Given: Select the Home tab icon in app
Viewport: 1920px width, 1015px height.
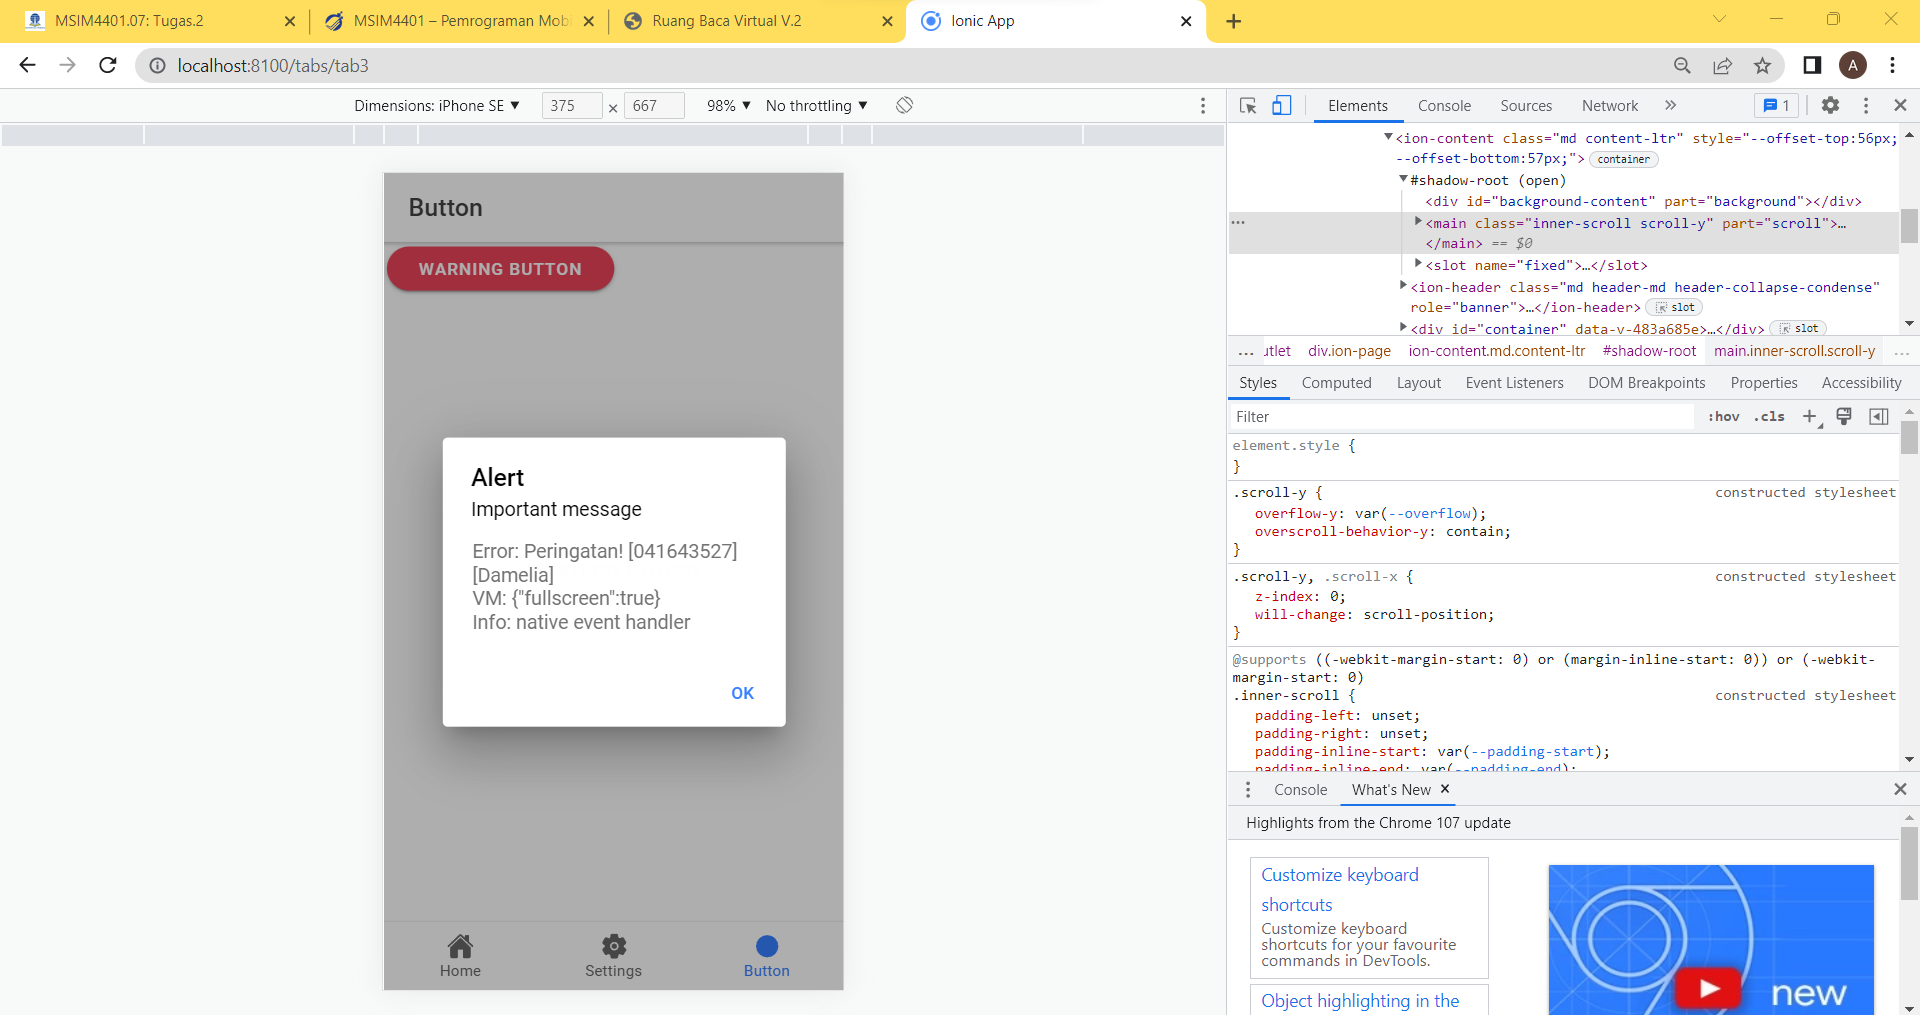Looking at the screenshot, I should point(460,945).
